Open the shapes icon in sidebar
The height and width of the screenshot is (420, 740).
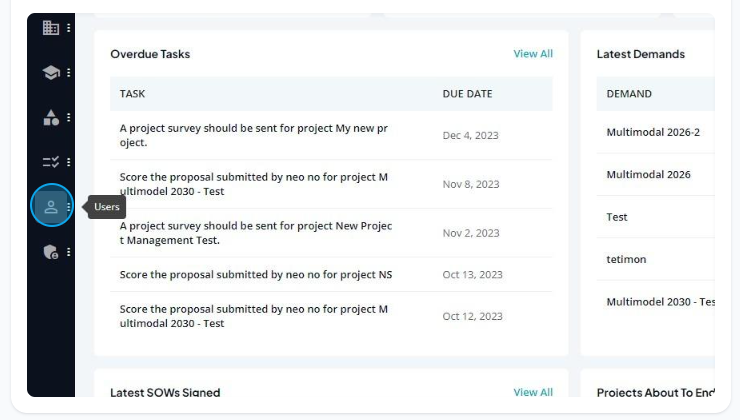coord(50,117)
